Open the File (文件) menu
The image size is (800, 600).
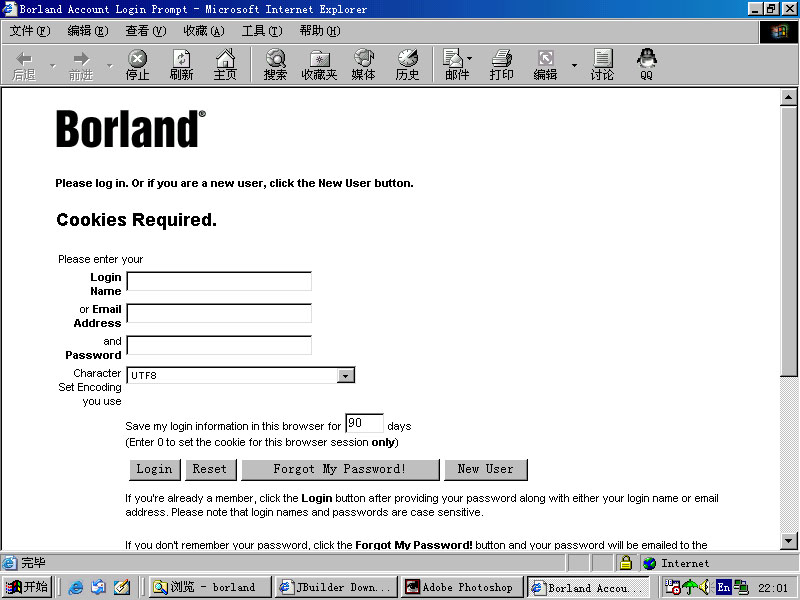(x=29, y=31)
